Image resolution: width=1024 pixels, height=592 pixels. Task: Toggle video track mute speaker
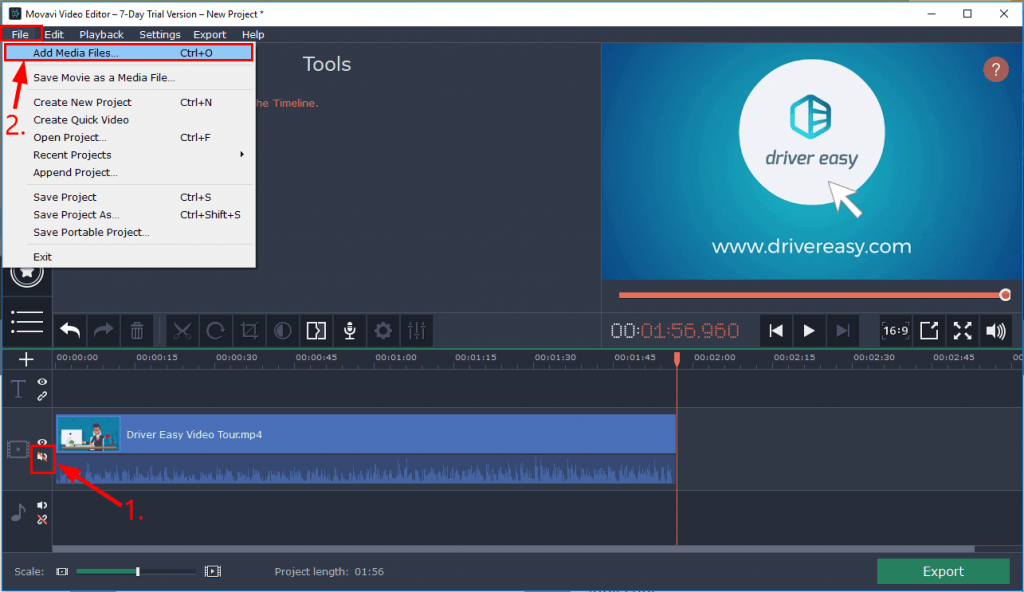tap(42, 457)
